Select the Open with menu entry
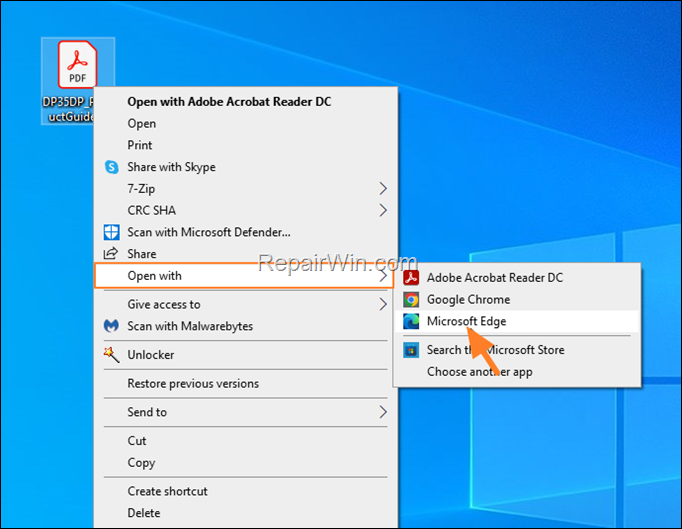Image resolution: width=682 pixels, height=529 pixels. click(244, 276)
